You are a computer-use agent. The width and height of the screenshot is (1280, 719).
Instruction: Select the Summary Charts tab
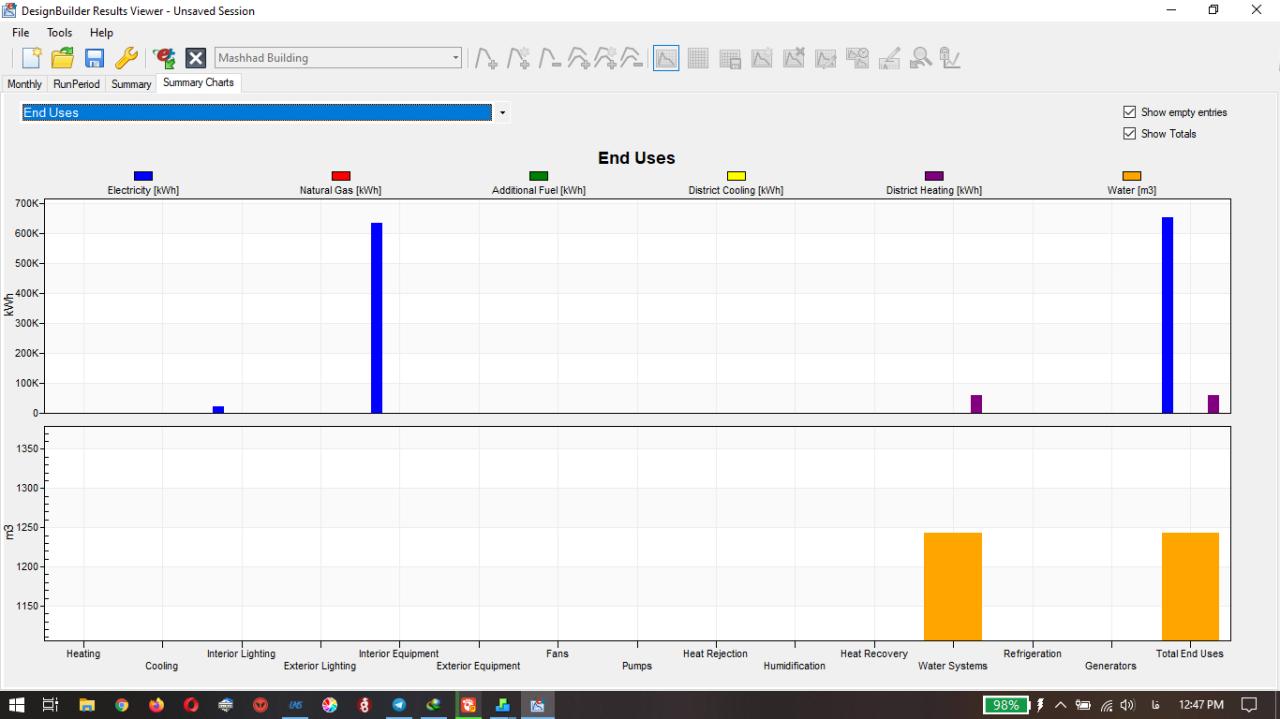(199, 83)
